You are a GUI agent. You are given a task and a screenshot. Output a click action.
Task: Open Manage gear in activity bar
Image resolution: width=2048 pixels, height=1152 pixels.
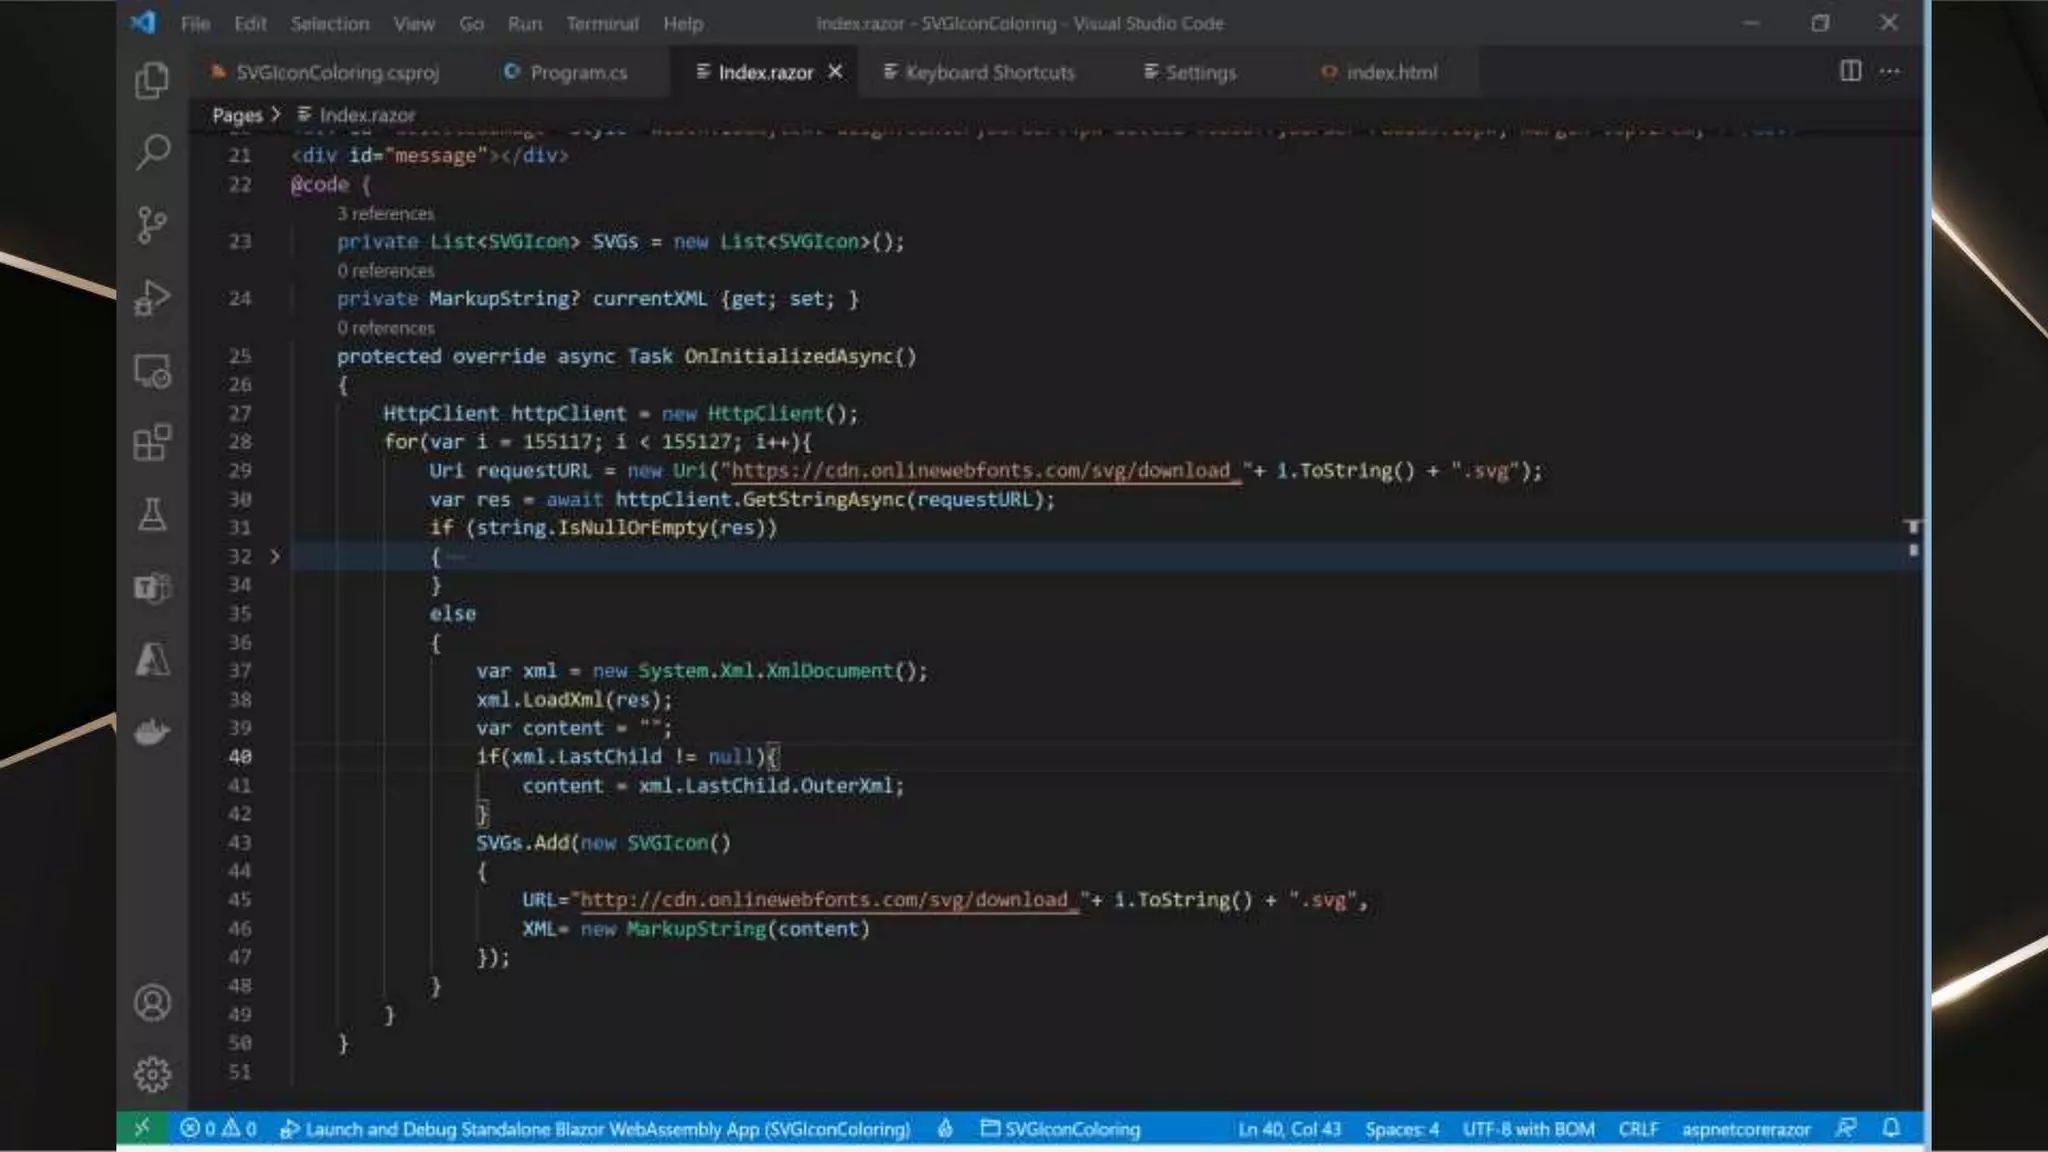click(152, 1074)
